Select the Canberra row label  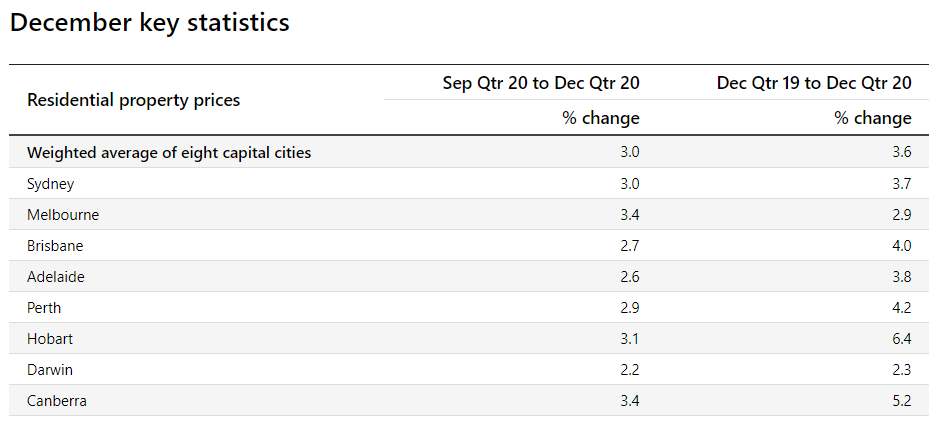point(57,401)
